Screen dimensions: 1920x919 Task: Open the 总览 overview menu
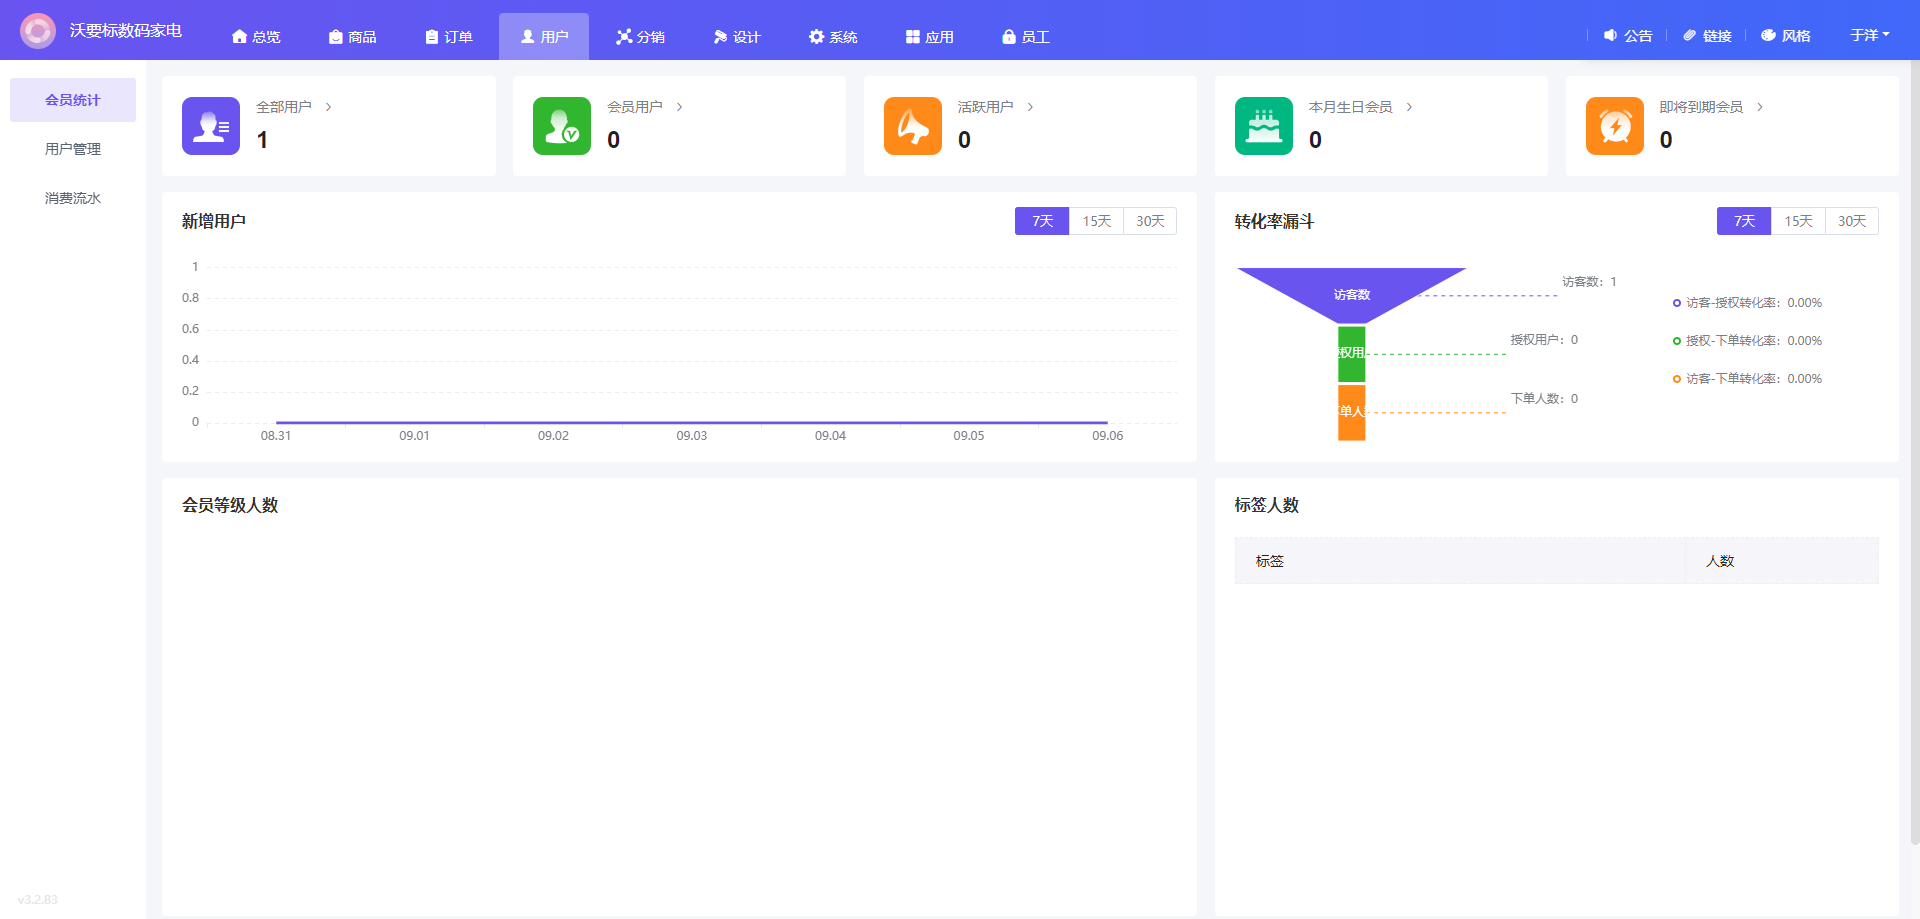click(256, 37)
